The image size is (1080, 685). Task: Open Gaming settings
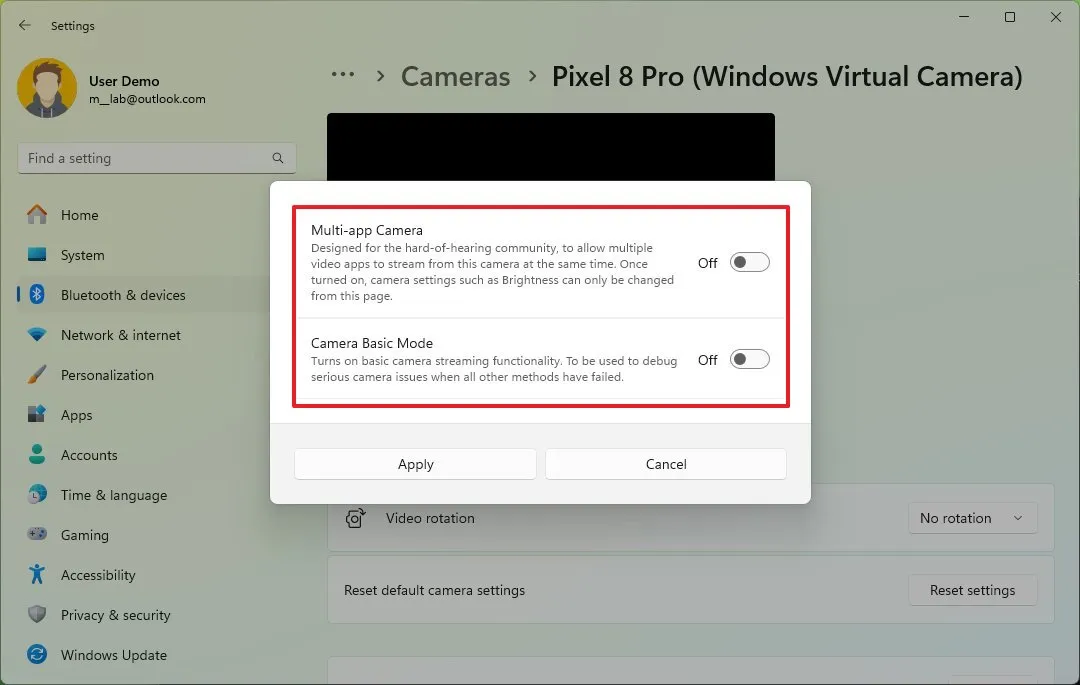click(x=143, y=534)
